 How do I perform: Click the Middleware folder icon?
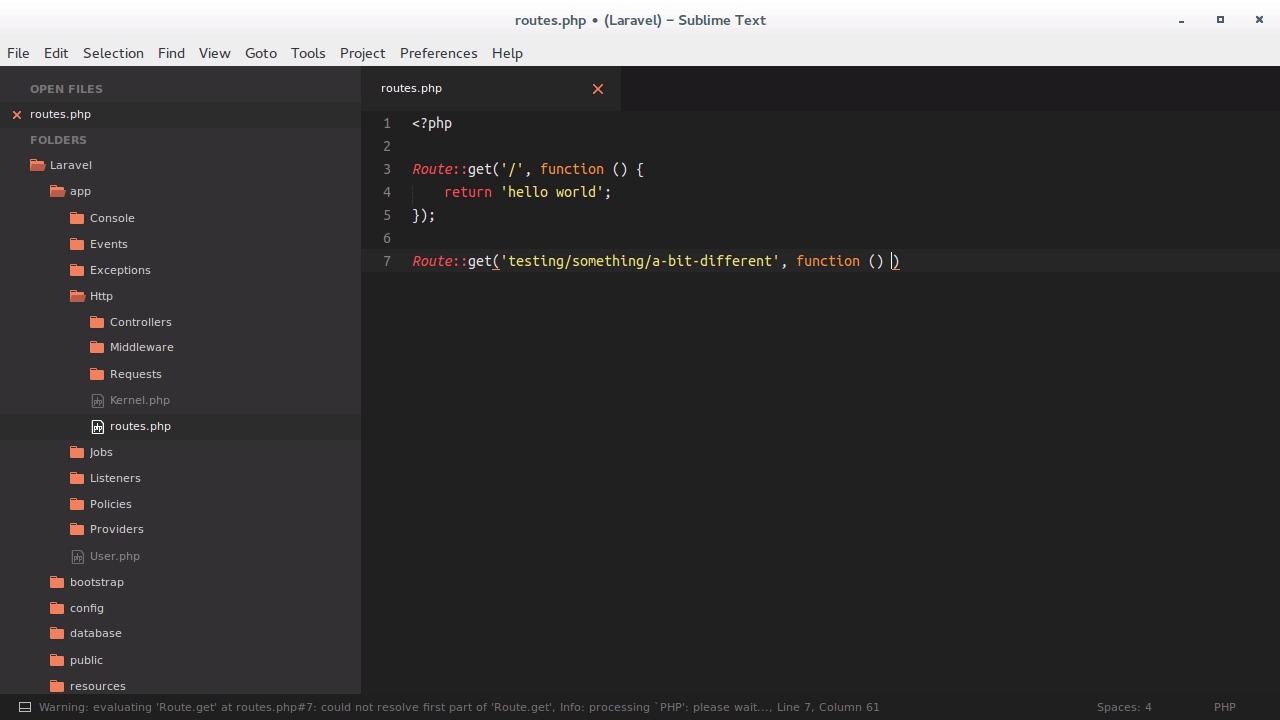pyautogui.click(x=97, y=347)
